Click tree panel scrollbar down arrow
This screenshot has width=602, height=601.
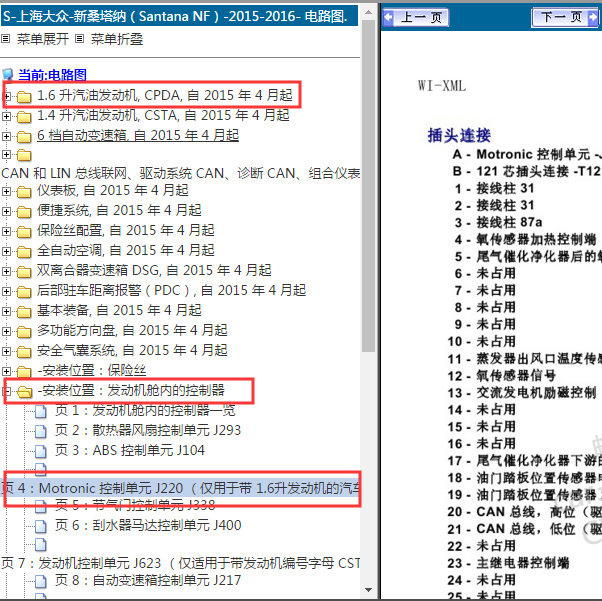pos(368,590)
